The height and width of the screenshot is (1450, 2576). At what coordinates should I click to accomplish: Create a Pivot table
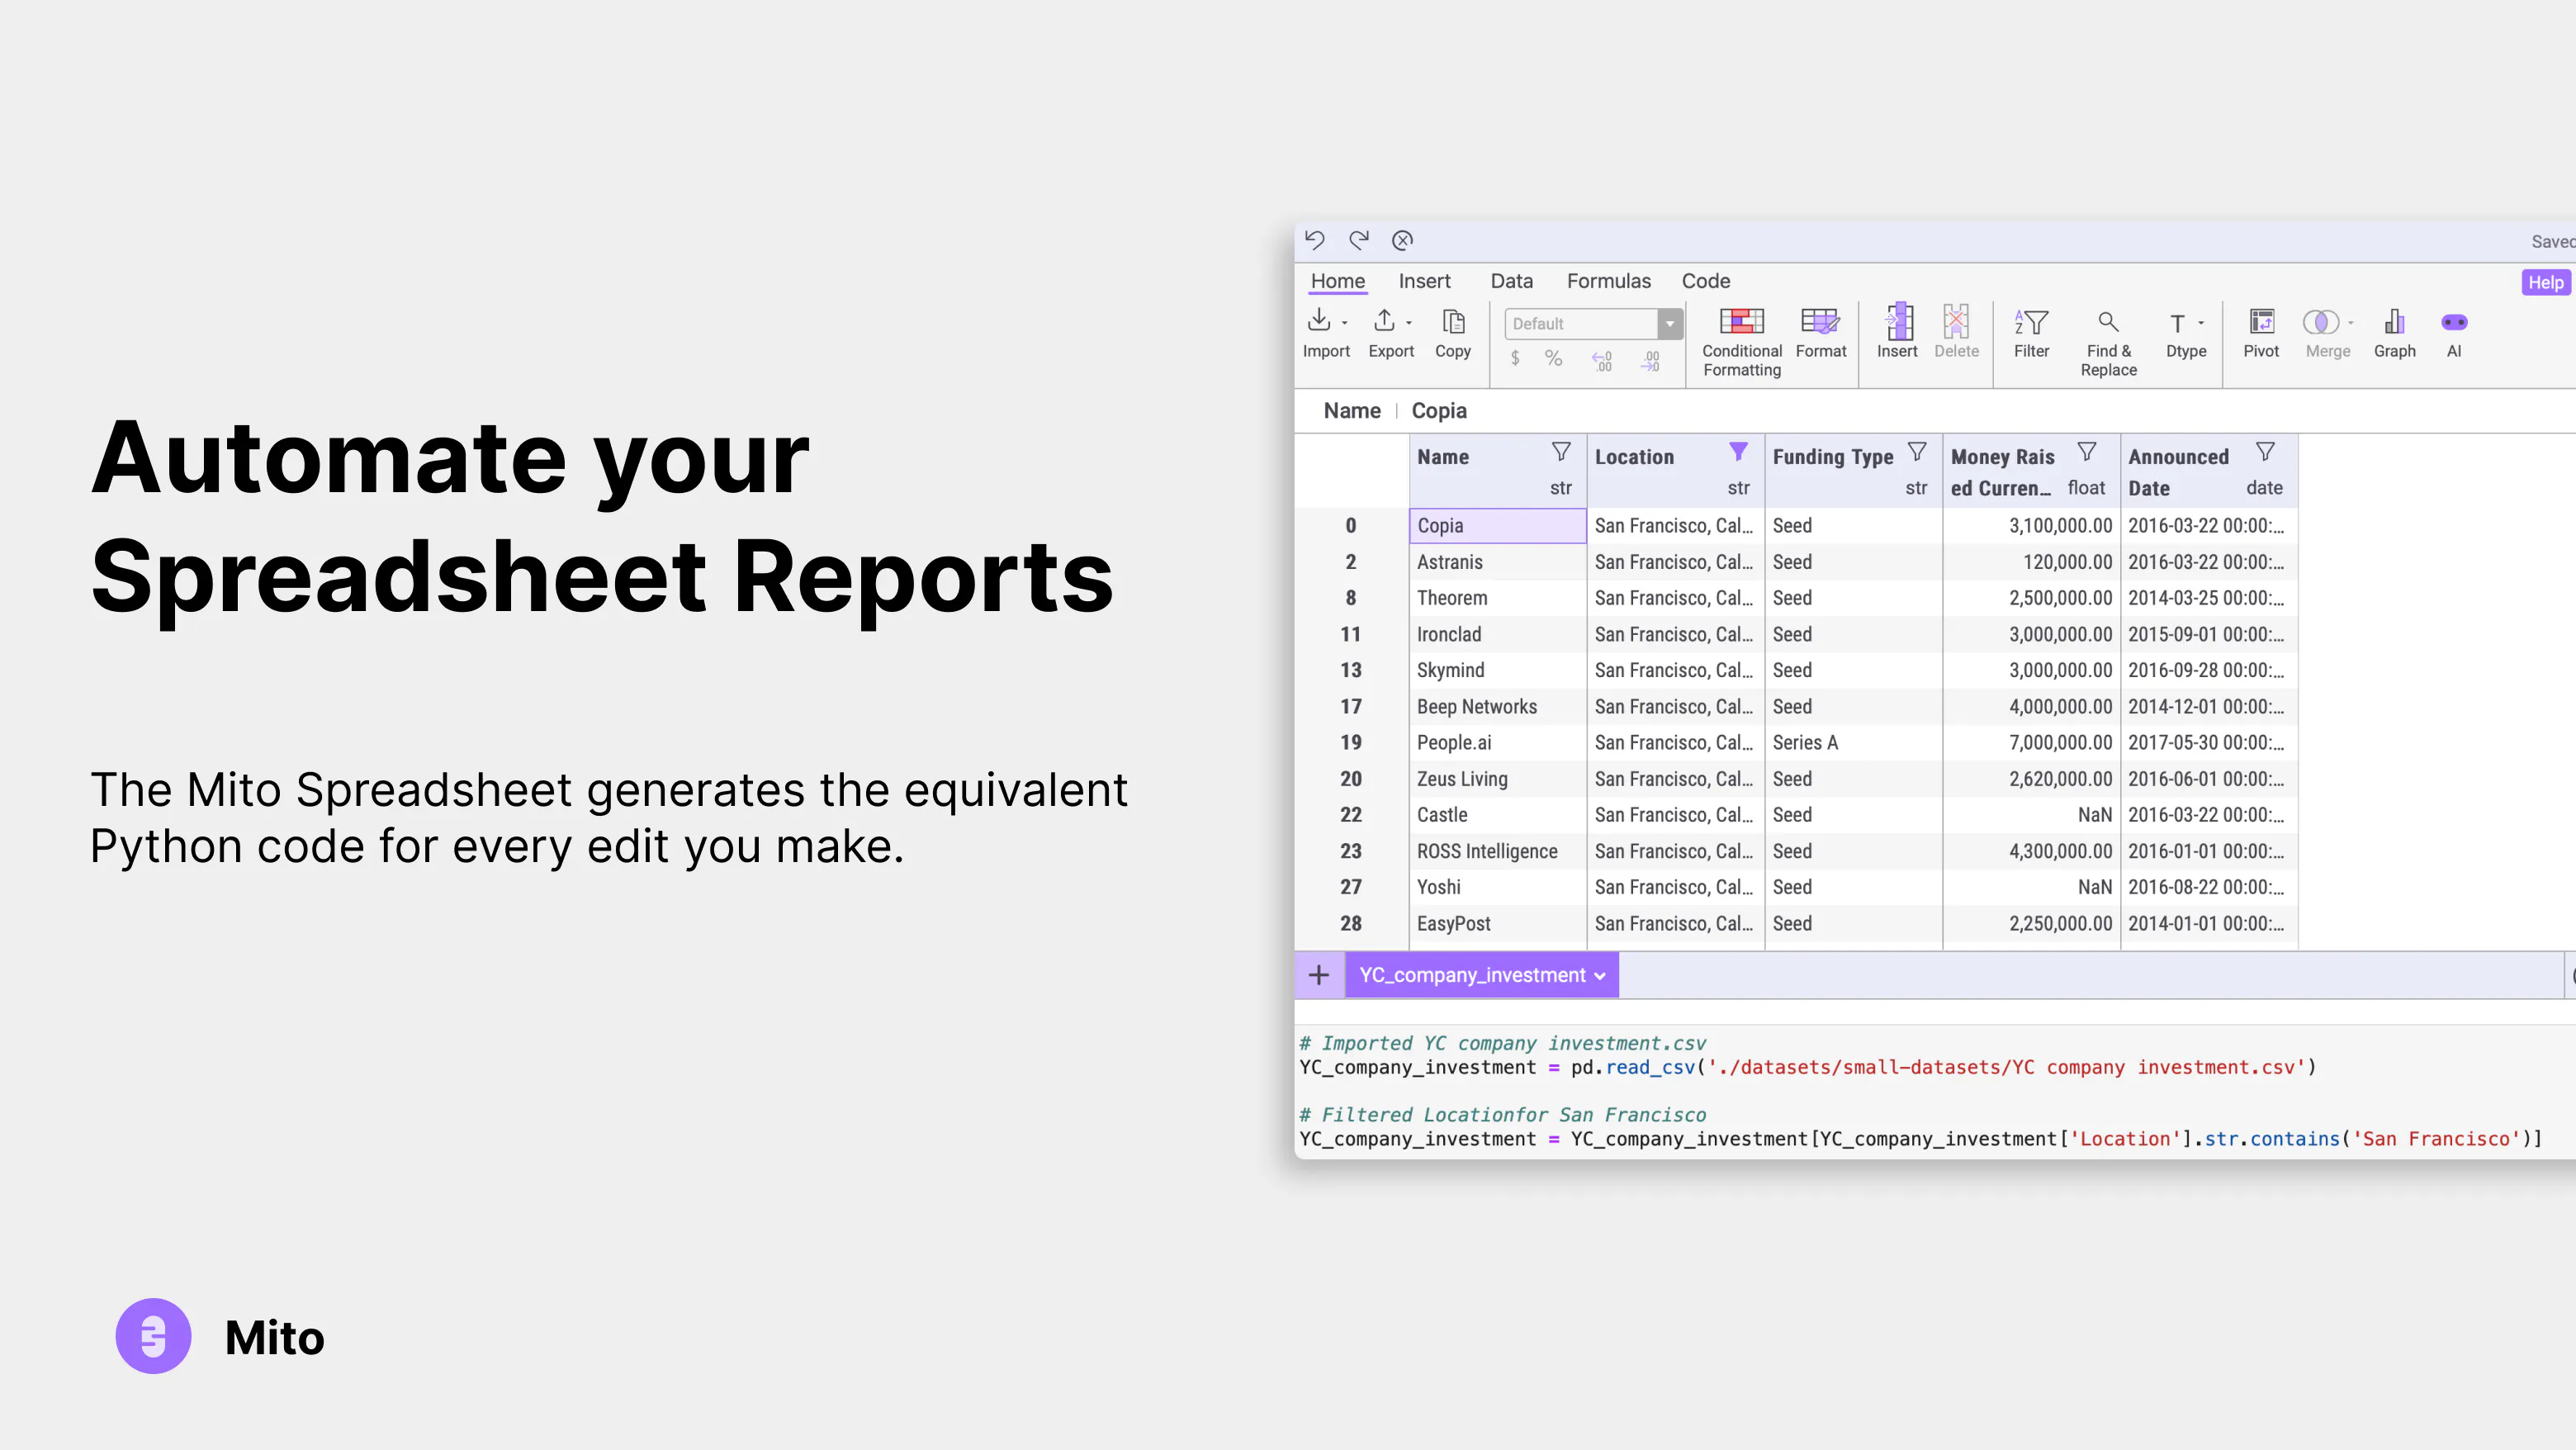(x=2261, y=333)
